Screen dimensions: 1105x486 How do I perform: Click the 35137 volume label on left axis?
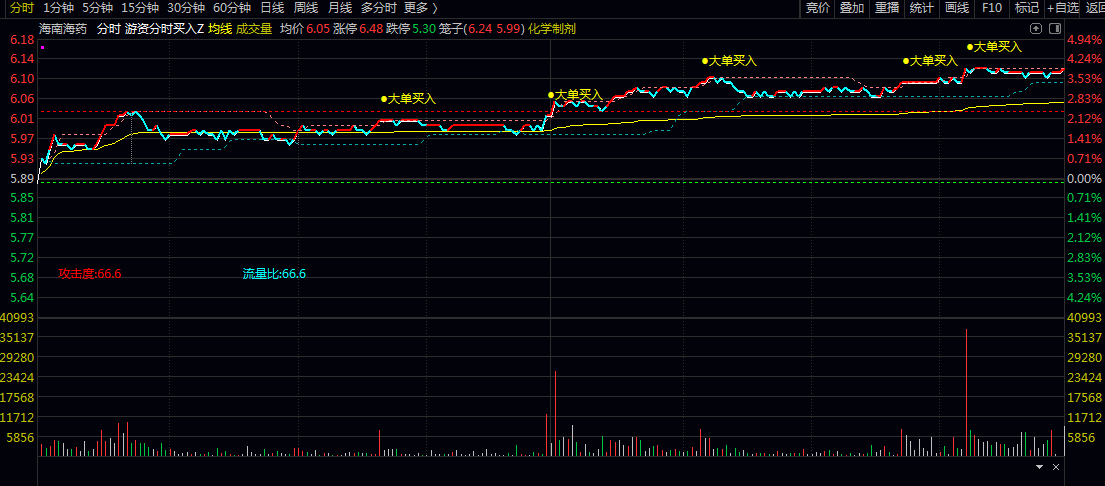pos(18,337)
